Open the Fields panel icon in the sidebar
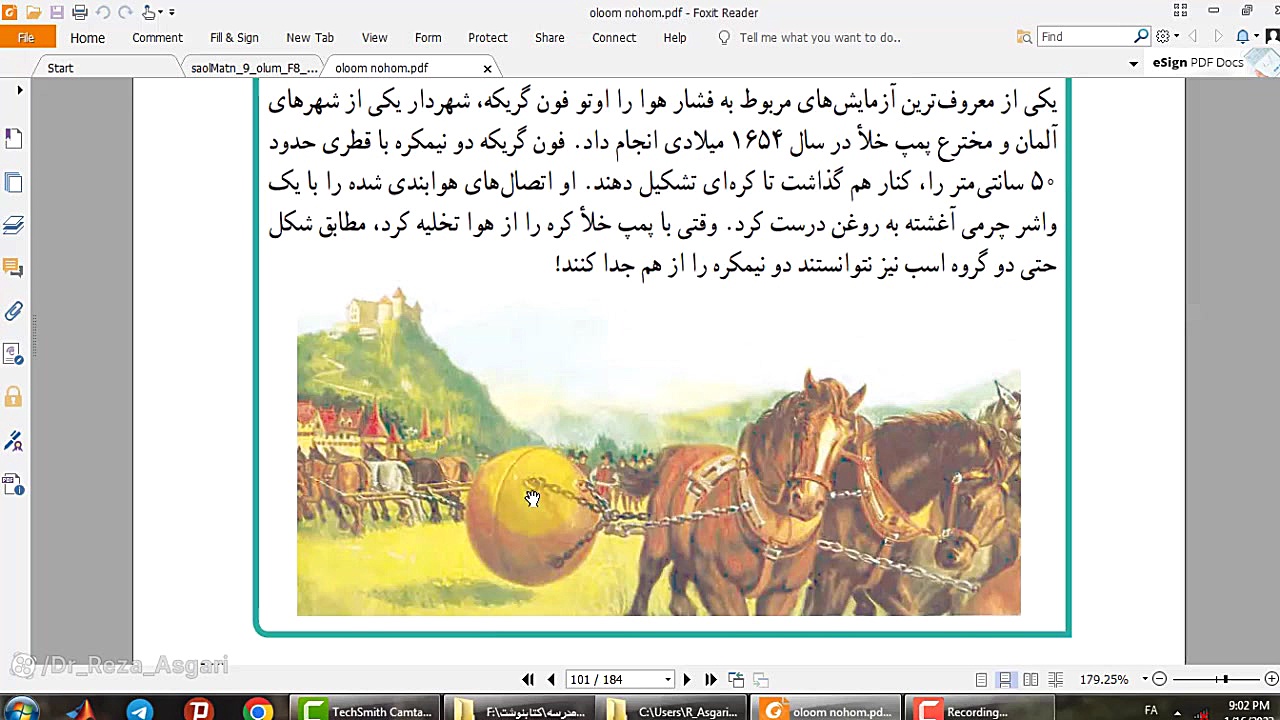Screen dimensions: 1280x720 coord(14,354)
